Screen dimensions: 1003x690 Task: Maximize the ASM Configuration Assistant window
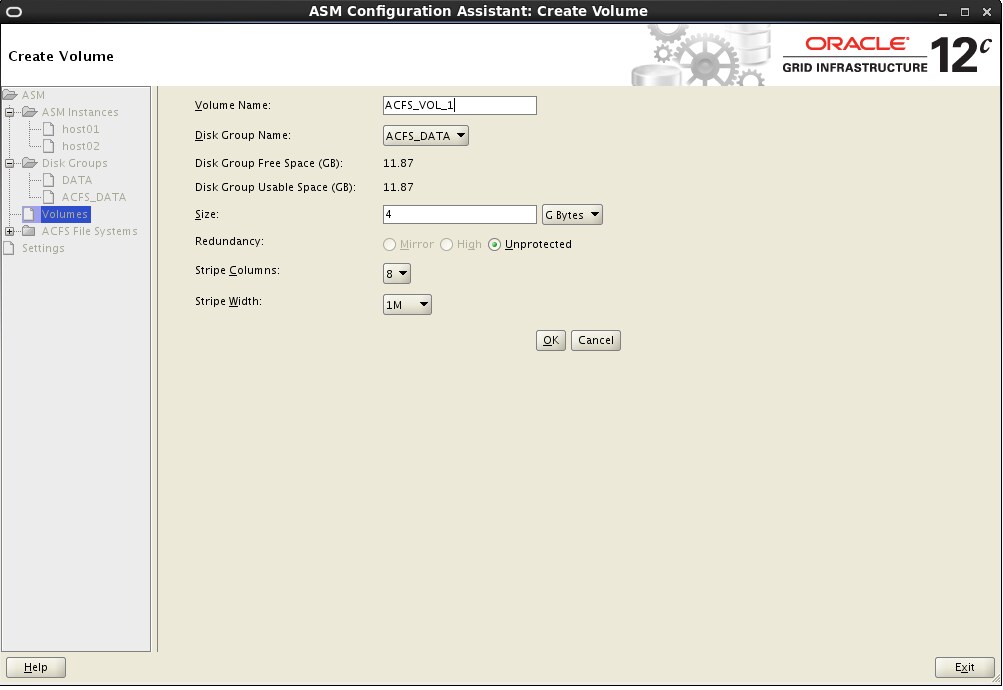point(965,12)
